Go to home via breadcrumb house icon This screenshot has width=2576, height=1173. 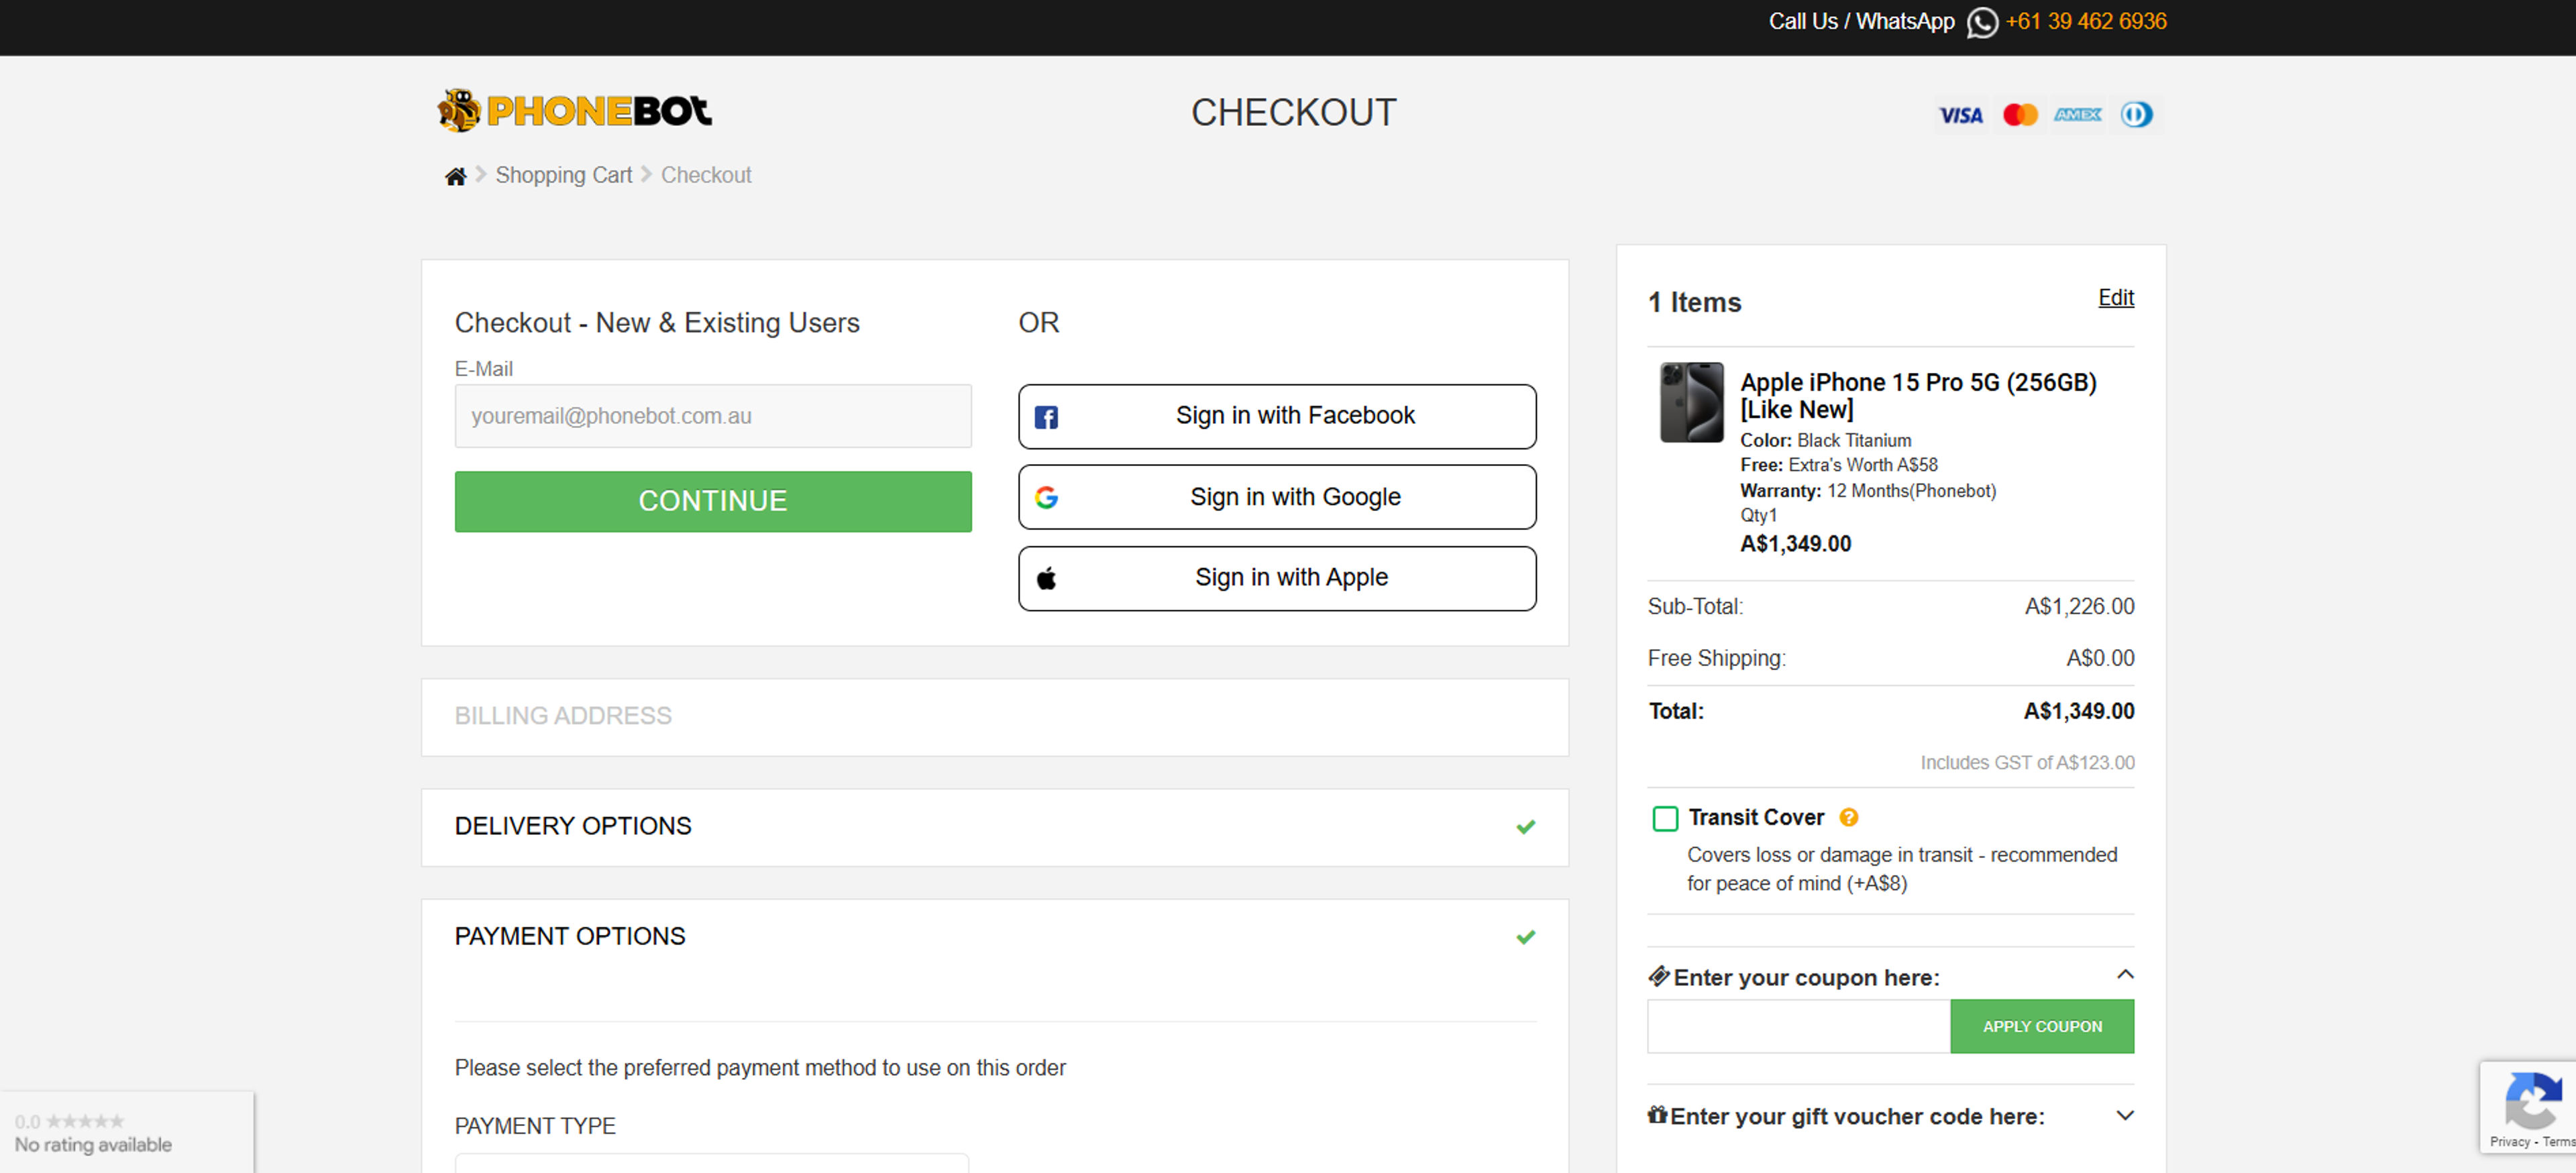point(455,177)
